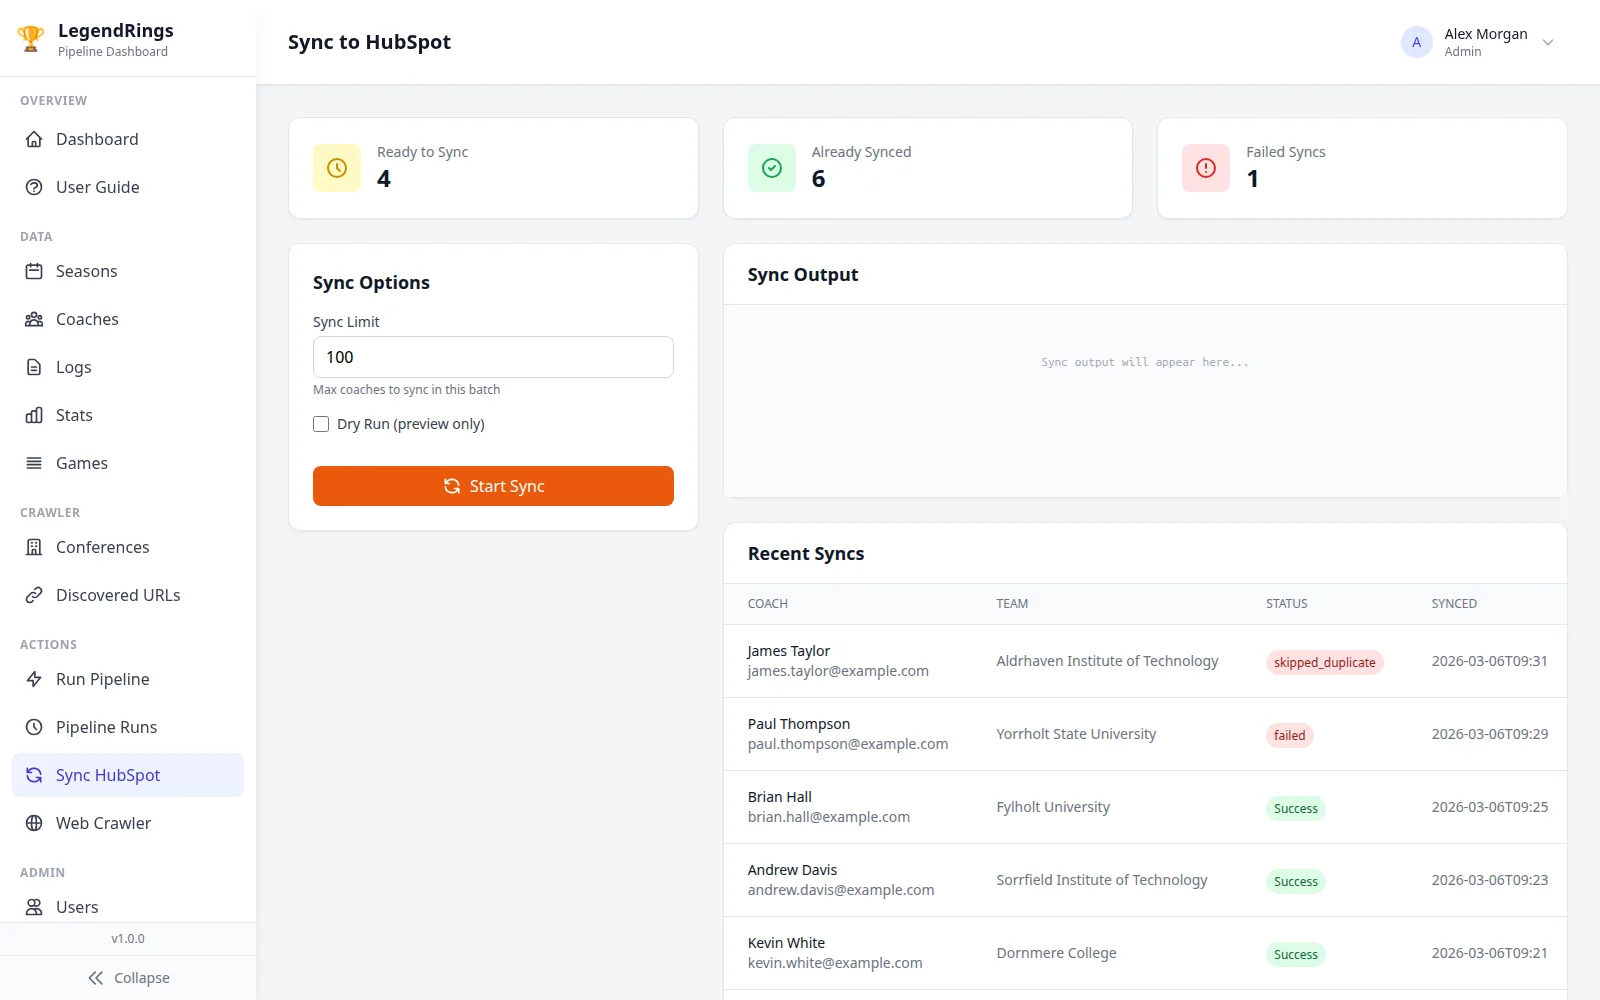Click the skipped_duplicate status badge
Viewport: 1600px width, 1000px height.
click(1324, 662)
